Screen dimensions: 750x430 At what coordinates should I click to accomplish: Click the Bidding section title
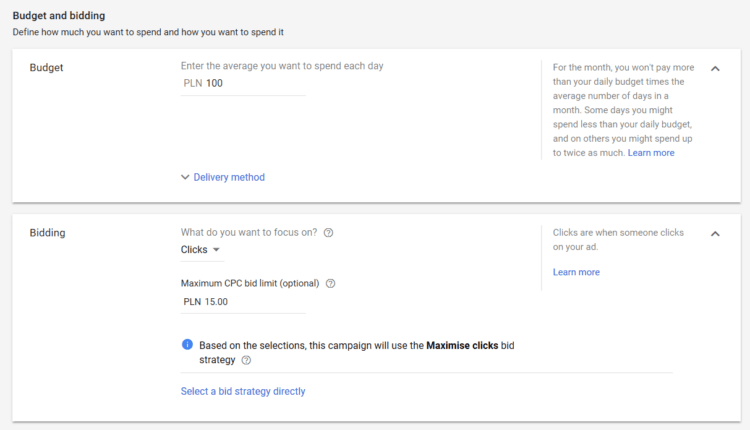click(x=47, y=233)
